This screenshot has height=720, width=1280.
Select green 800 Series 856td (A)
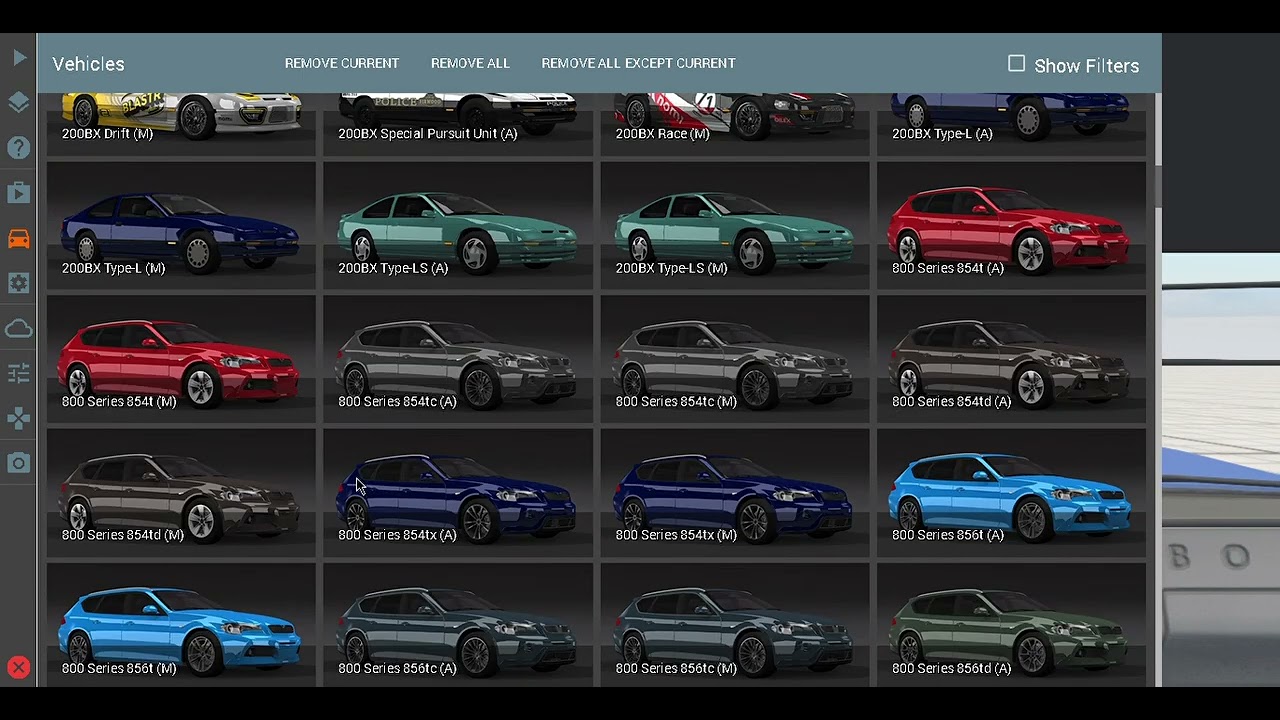tap(1011, 625)
